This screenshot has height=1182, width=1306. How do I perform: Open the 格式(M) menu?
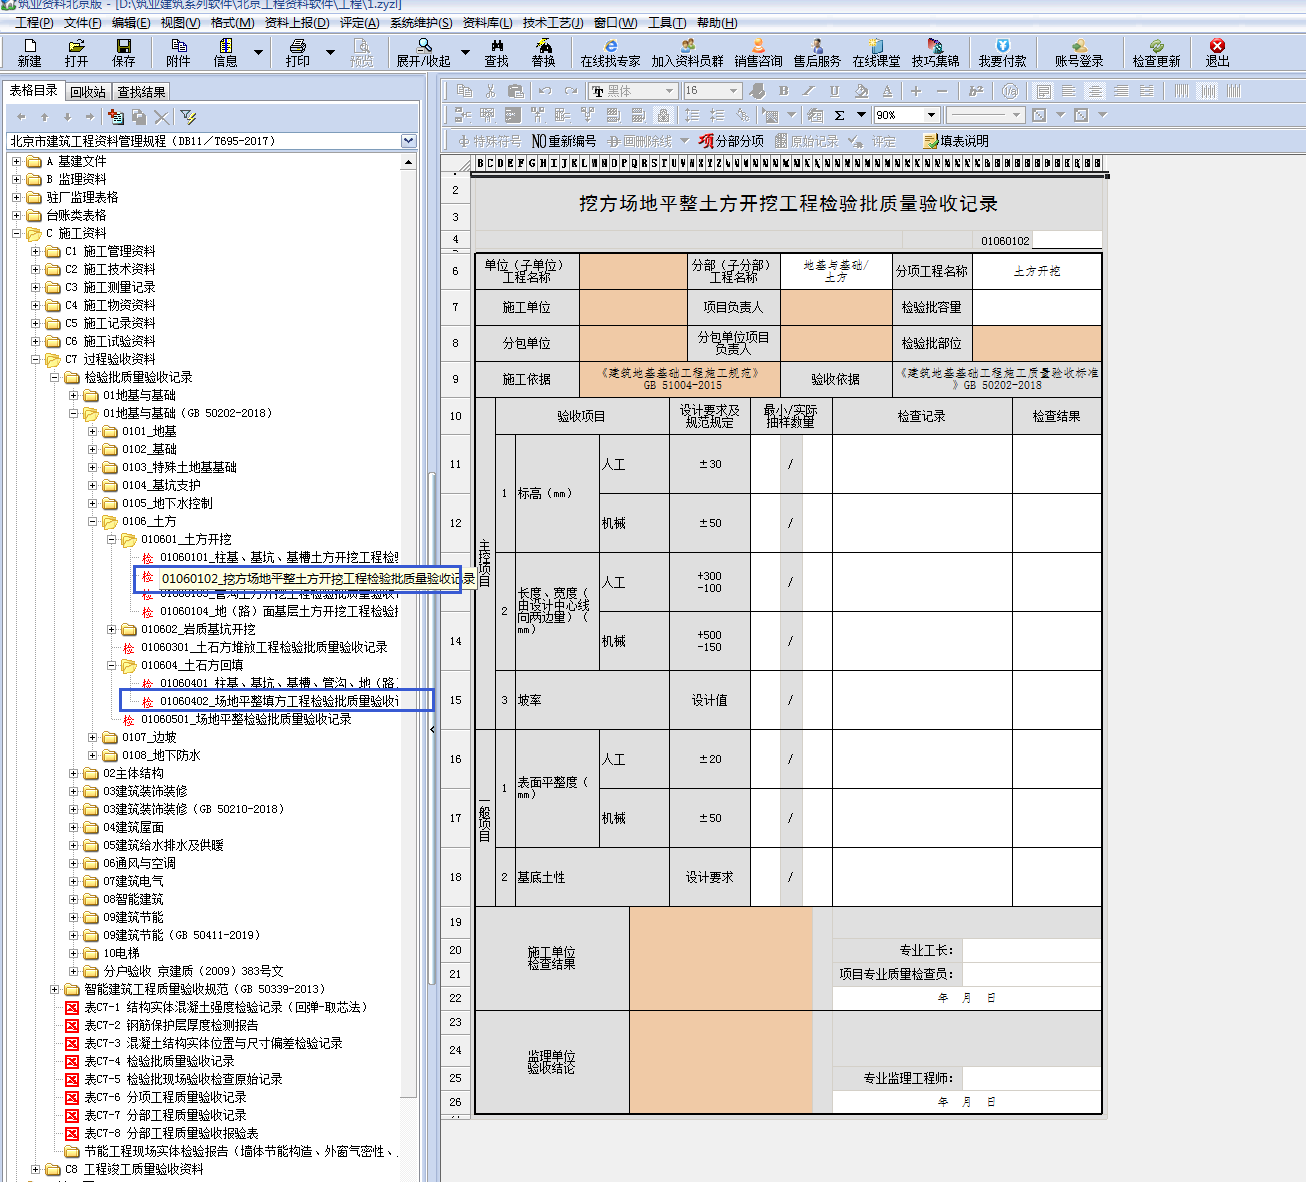click(231, 22)
